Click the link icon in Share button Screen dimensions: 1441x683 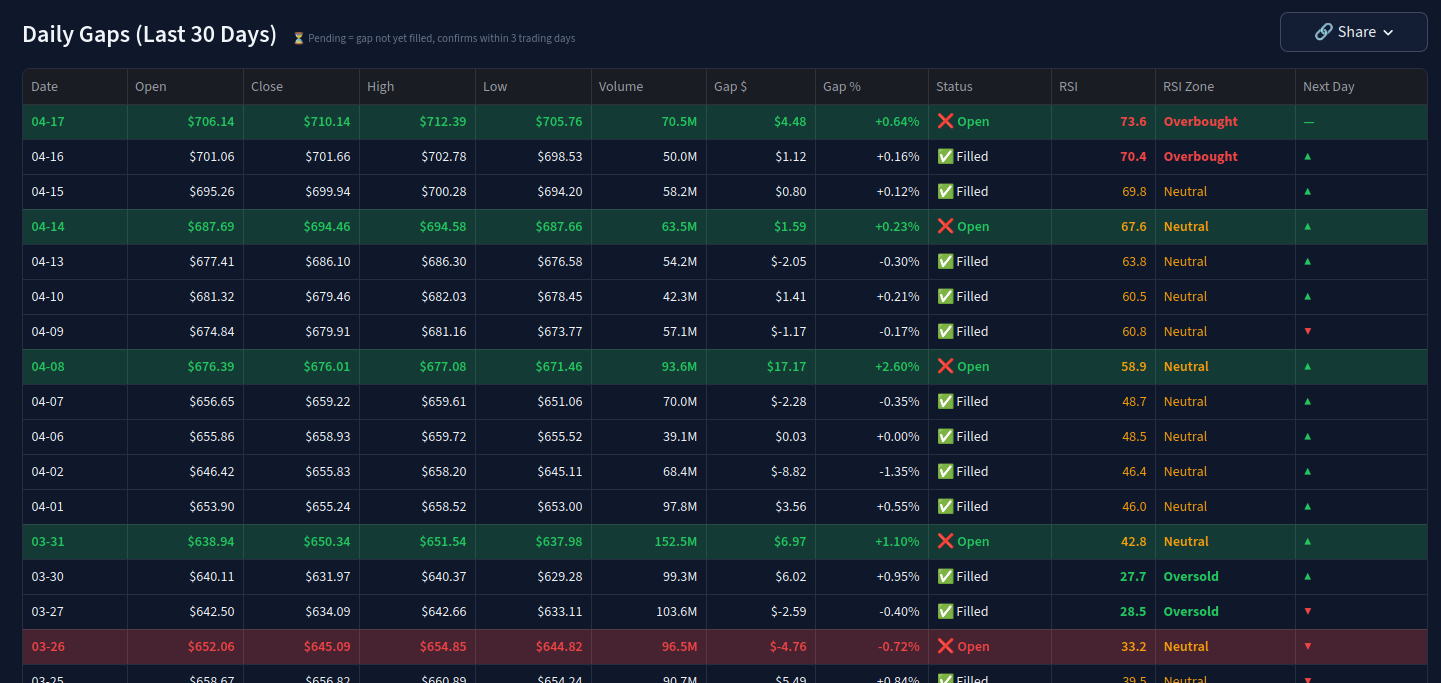pos(1323,32)
